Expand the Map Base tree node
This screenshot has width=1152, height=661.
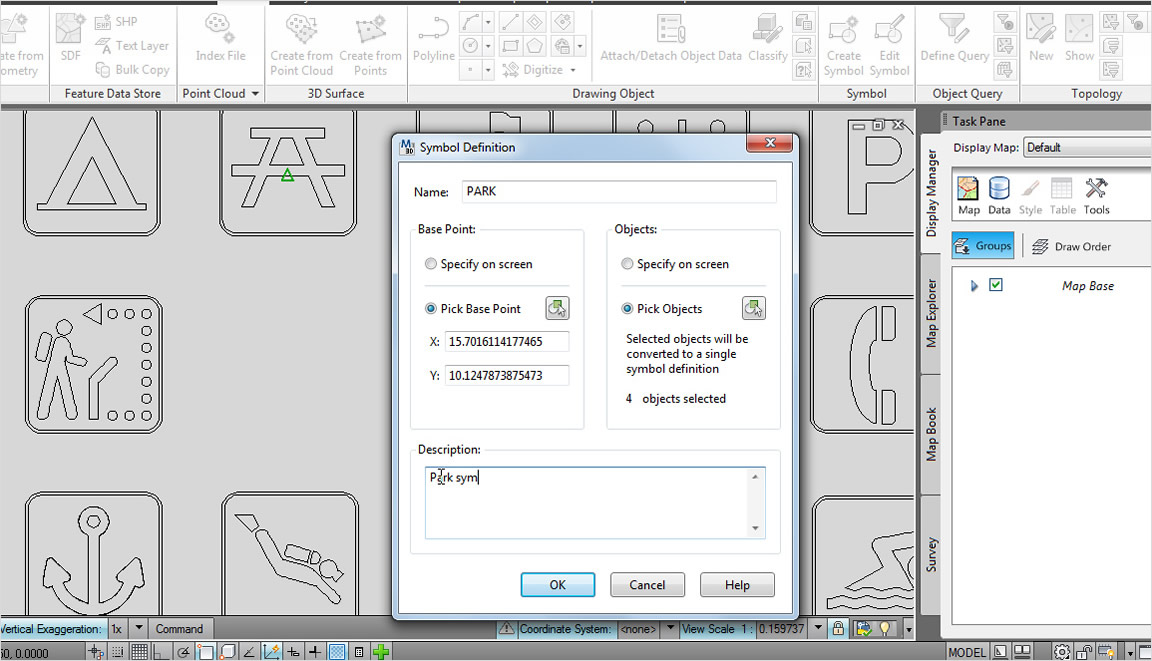click(x=974, y=286)
